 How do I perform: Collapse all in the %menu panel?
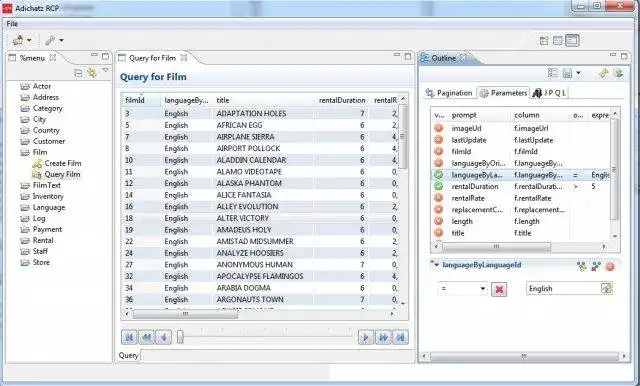[x=78, y=73]
